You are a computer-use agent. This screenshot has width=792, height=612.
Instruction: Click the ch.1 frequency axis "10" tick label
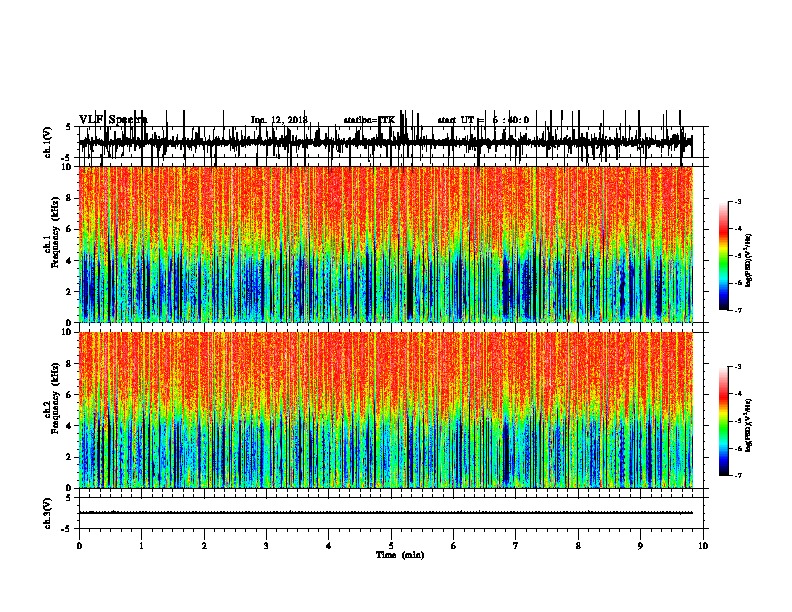tap(68, 167)
